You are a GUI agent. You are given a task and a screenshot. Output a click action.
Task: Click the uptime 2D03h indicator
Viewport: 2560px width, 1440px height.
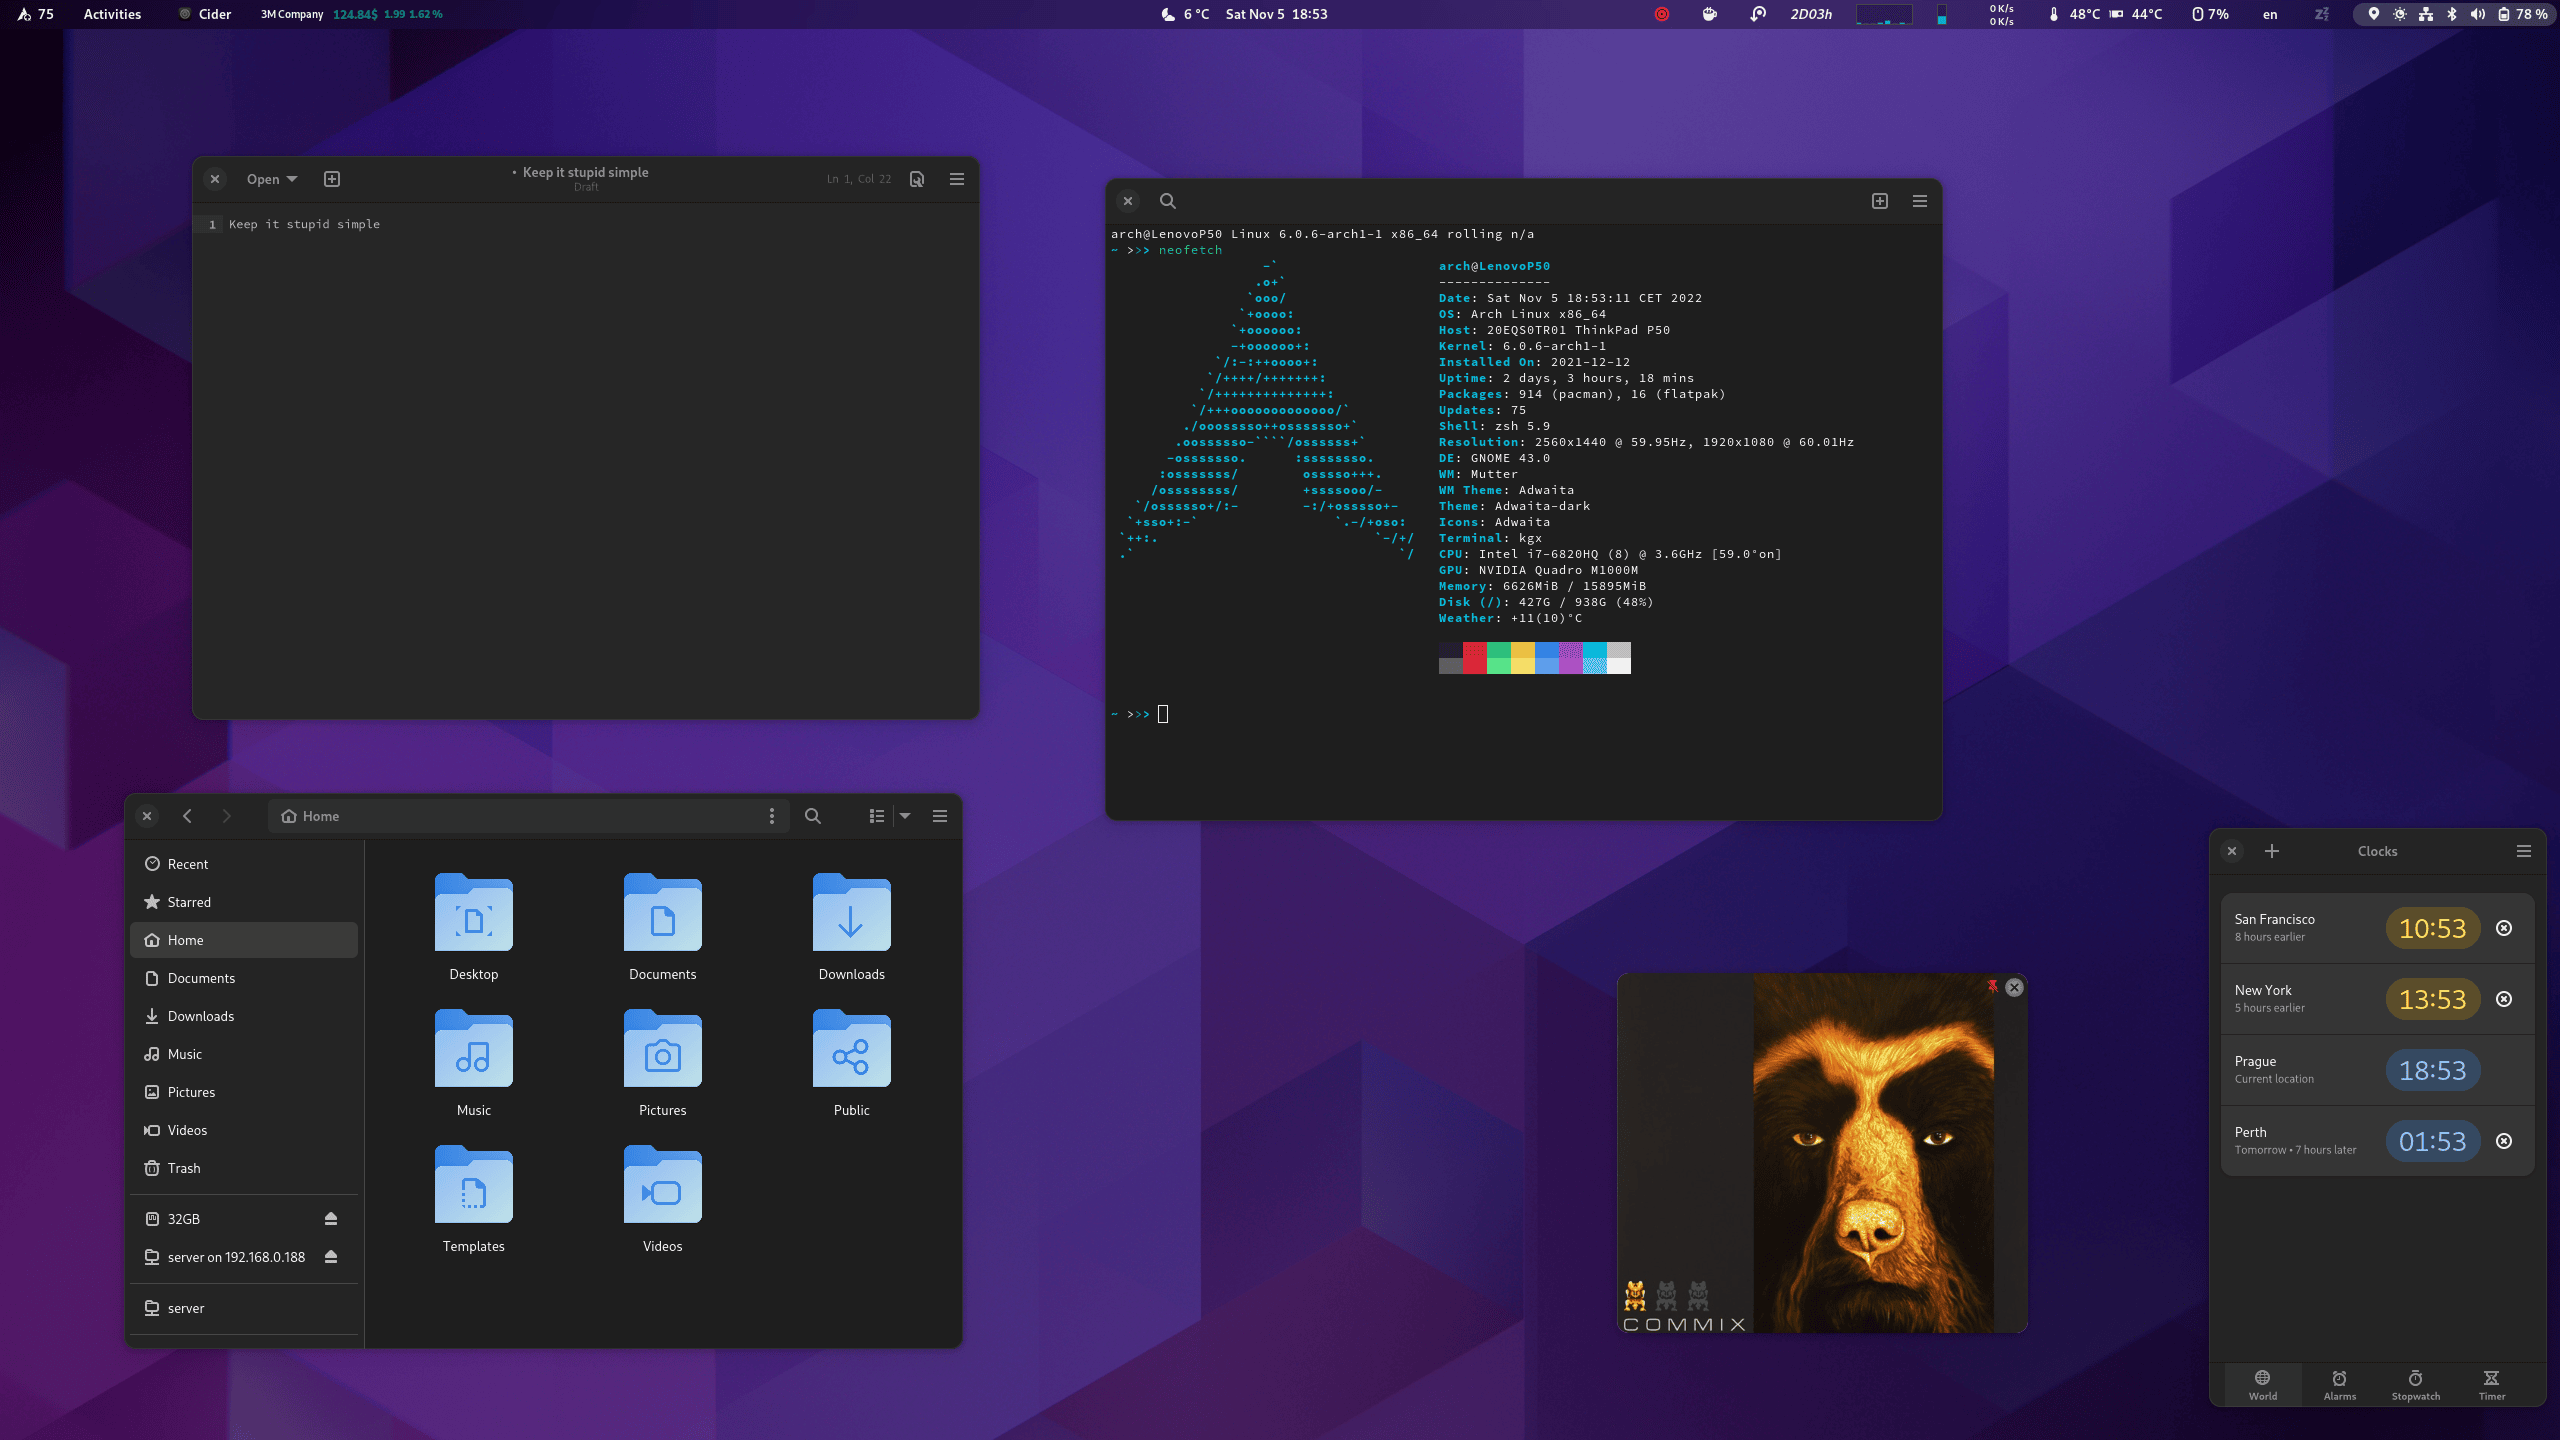pos(1810,14)
